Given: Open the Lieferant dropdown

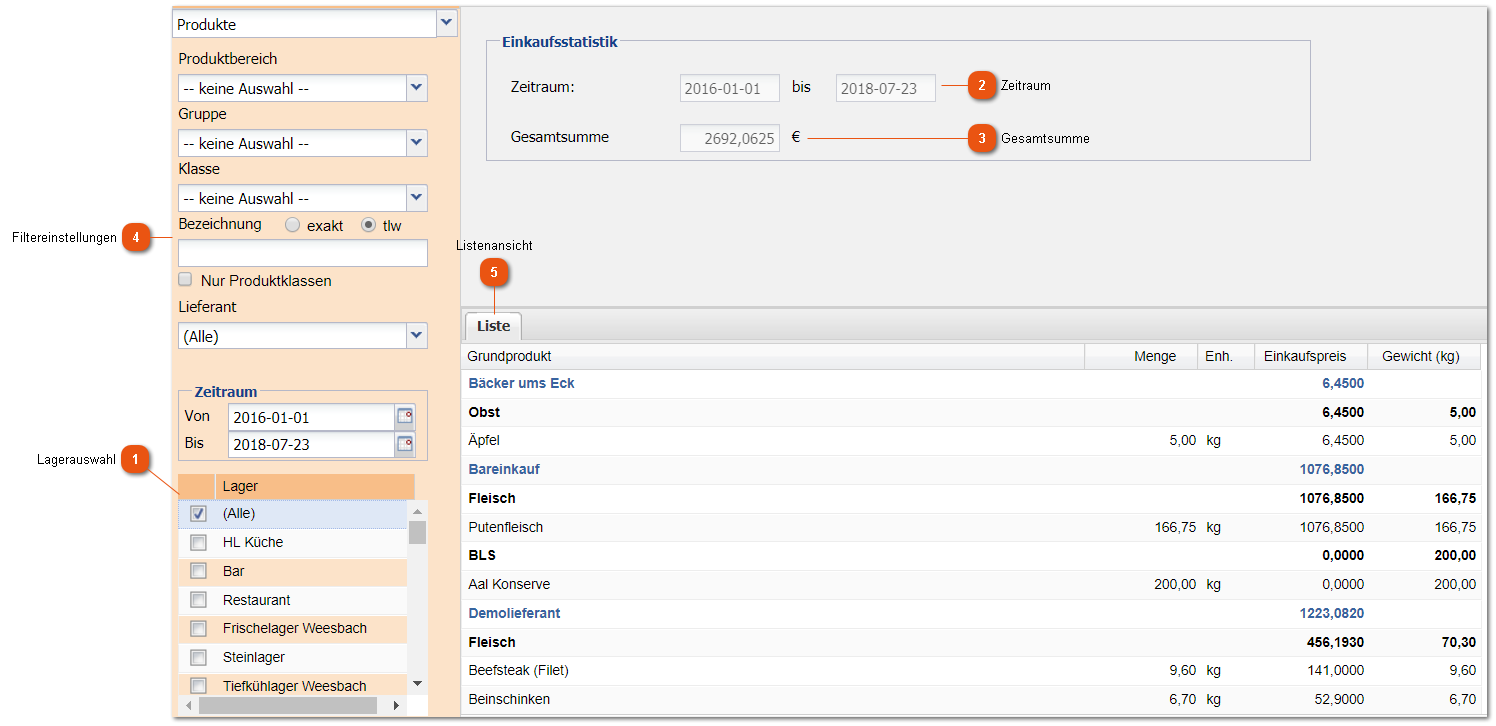Looking at the screenshot, I should click(417, 336).
